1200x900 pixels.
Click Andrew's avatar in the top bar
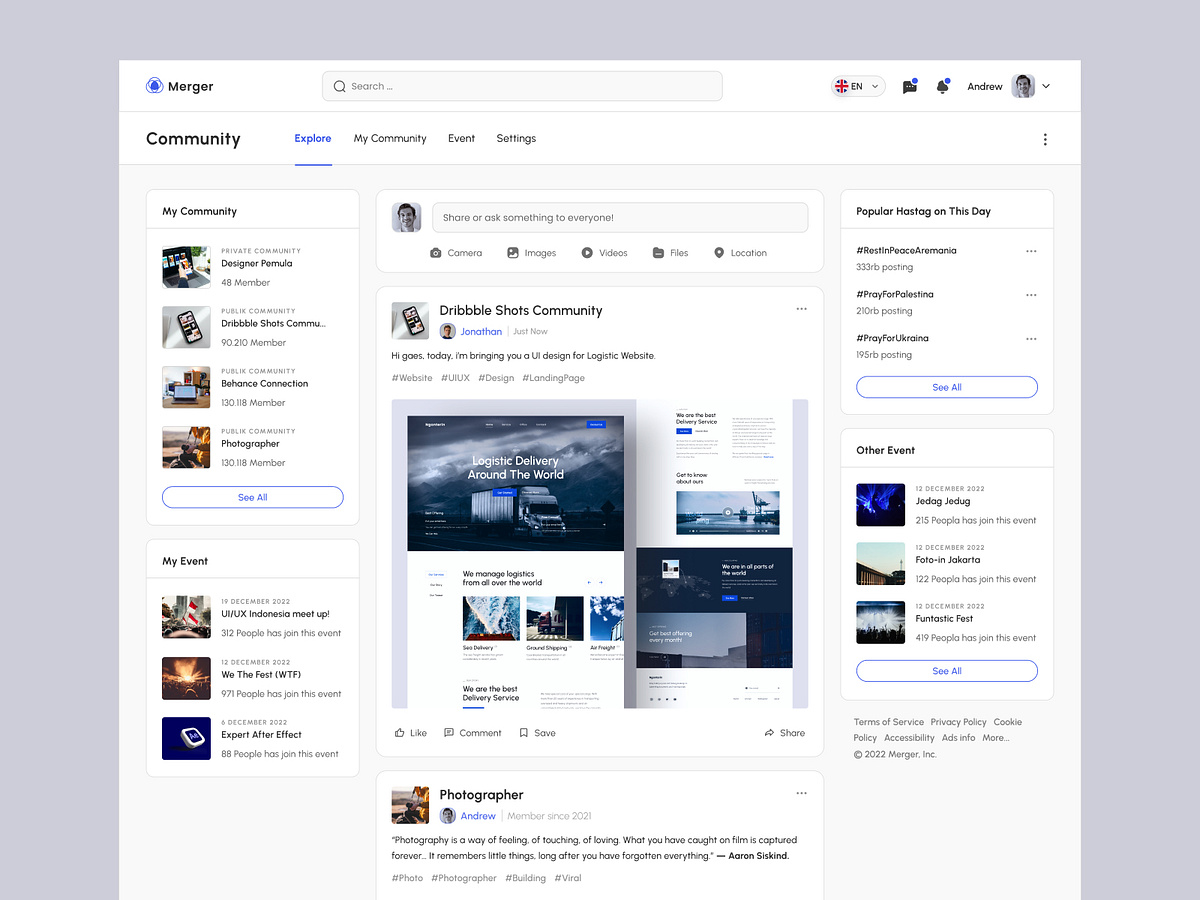click(x=1023, y=86)
